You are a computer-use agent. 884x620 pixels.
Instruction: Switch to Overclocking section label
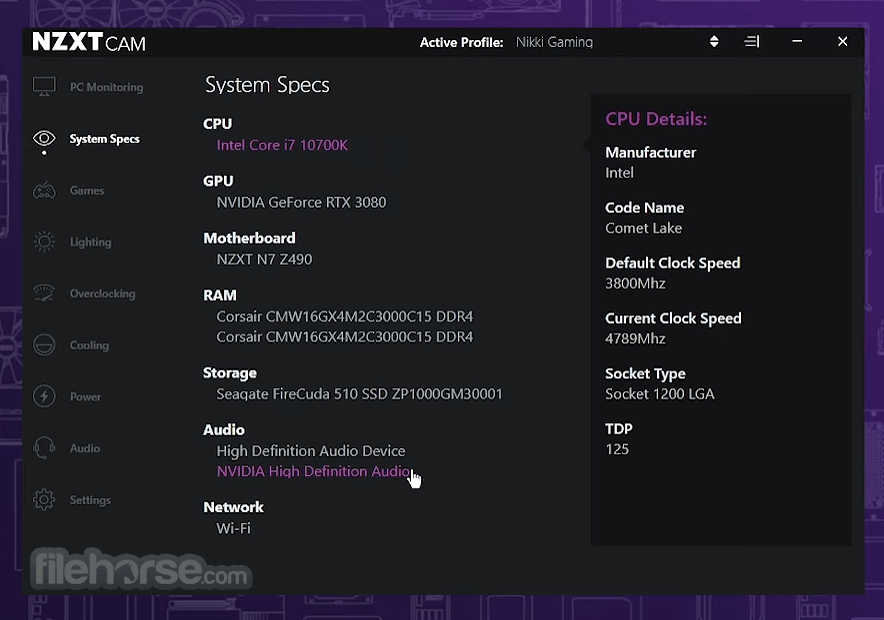103,294
